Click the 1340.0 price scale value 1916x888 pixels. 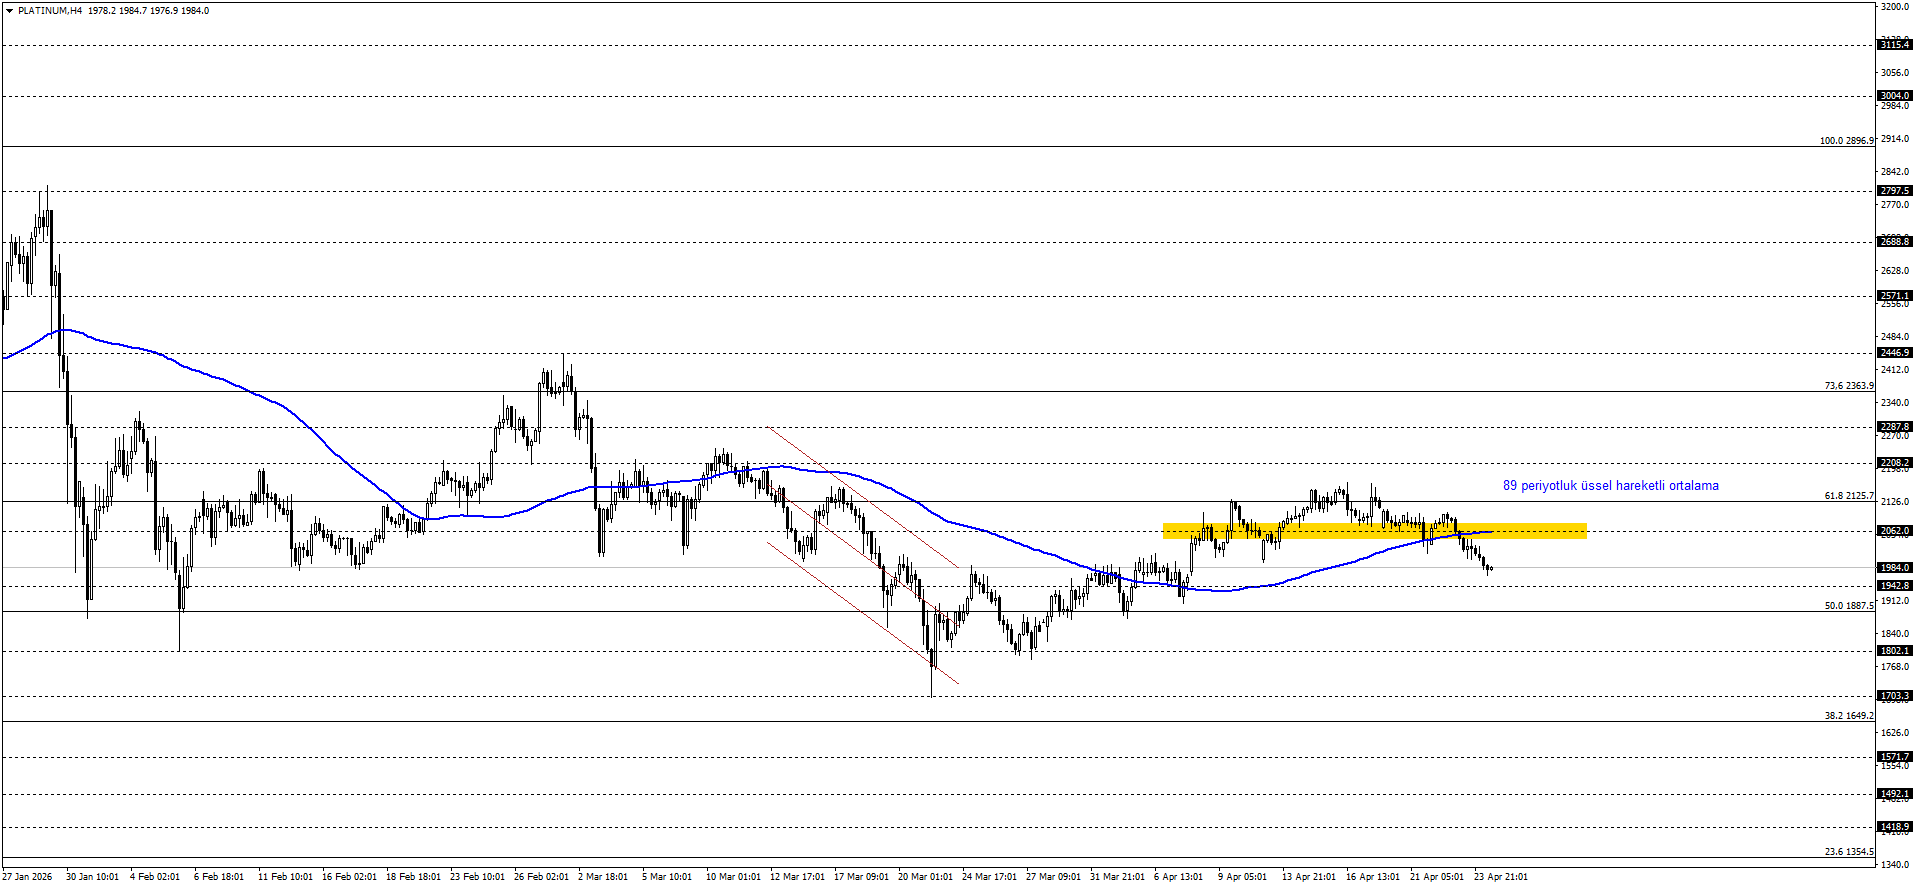coord(1895,865)
